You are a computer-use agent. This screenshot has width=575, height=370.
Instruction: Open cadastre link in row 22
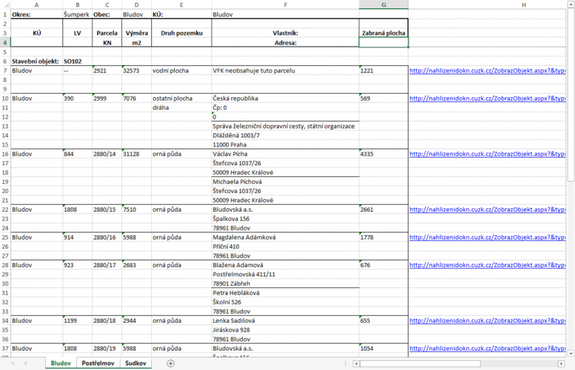(x=487, y=209)
